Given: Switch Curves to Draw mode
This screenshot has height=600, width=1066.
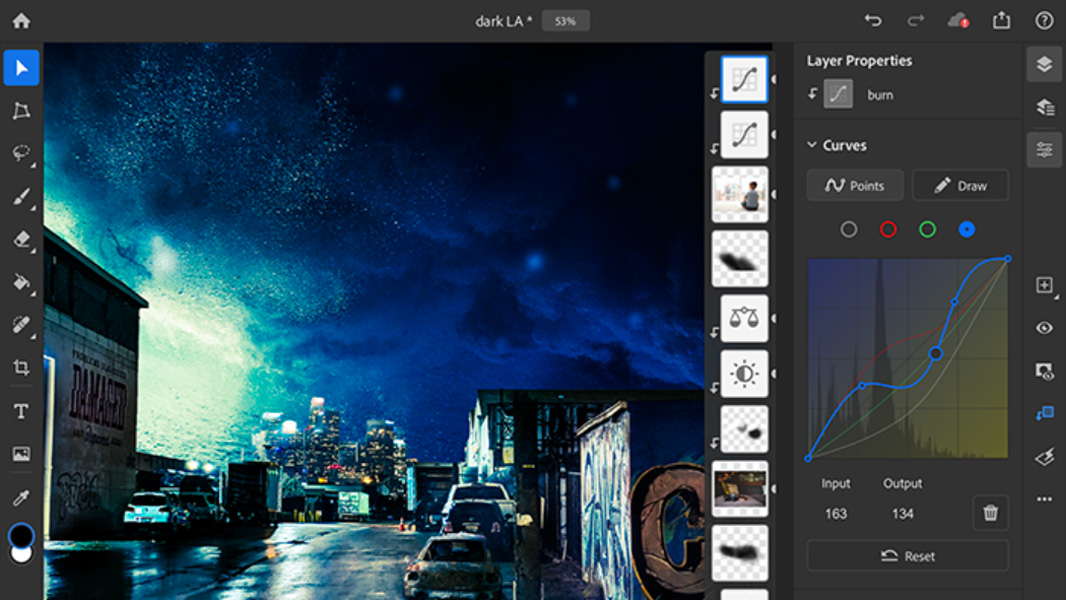Looking at the screenshot, I should [960, 185].
